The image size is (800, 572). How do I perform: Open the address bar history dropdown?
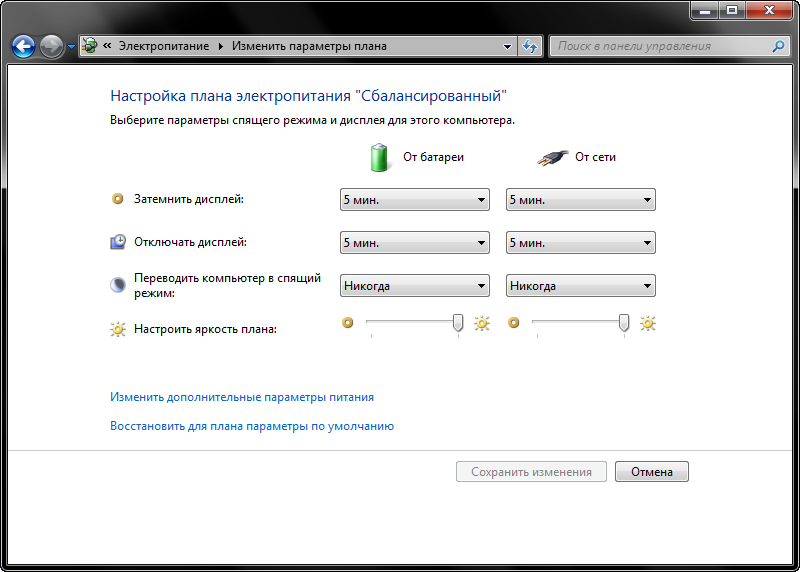point(507,46)
